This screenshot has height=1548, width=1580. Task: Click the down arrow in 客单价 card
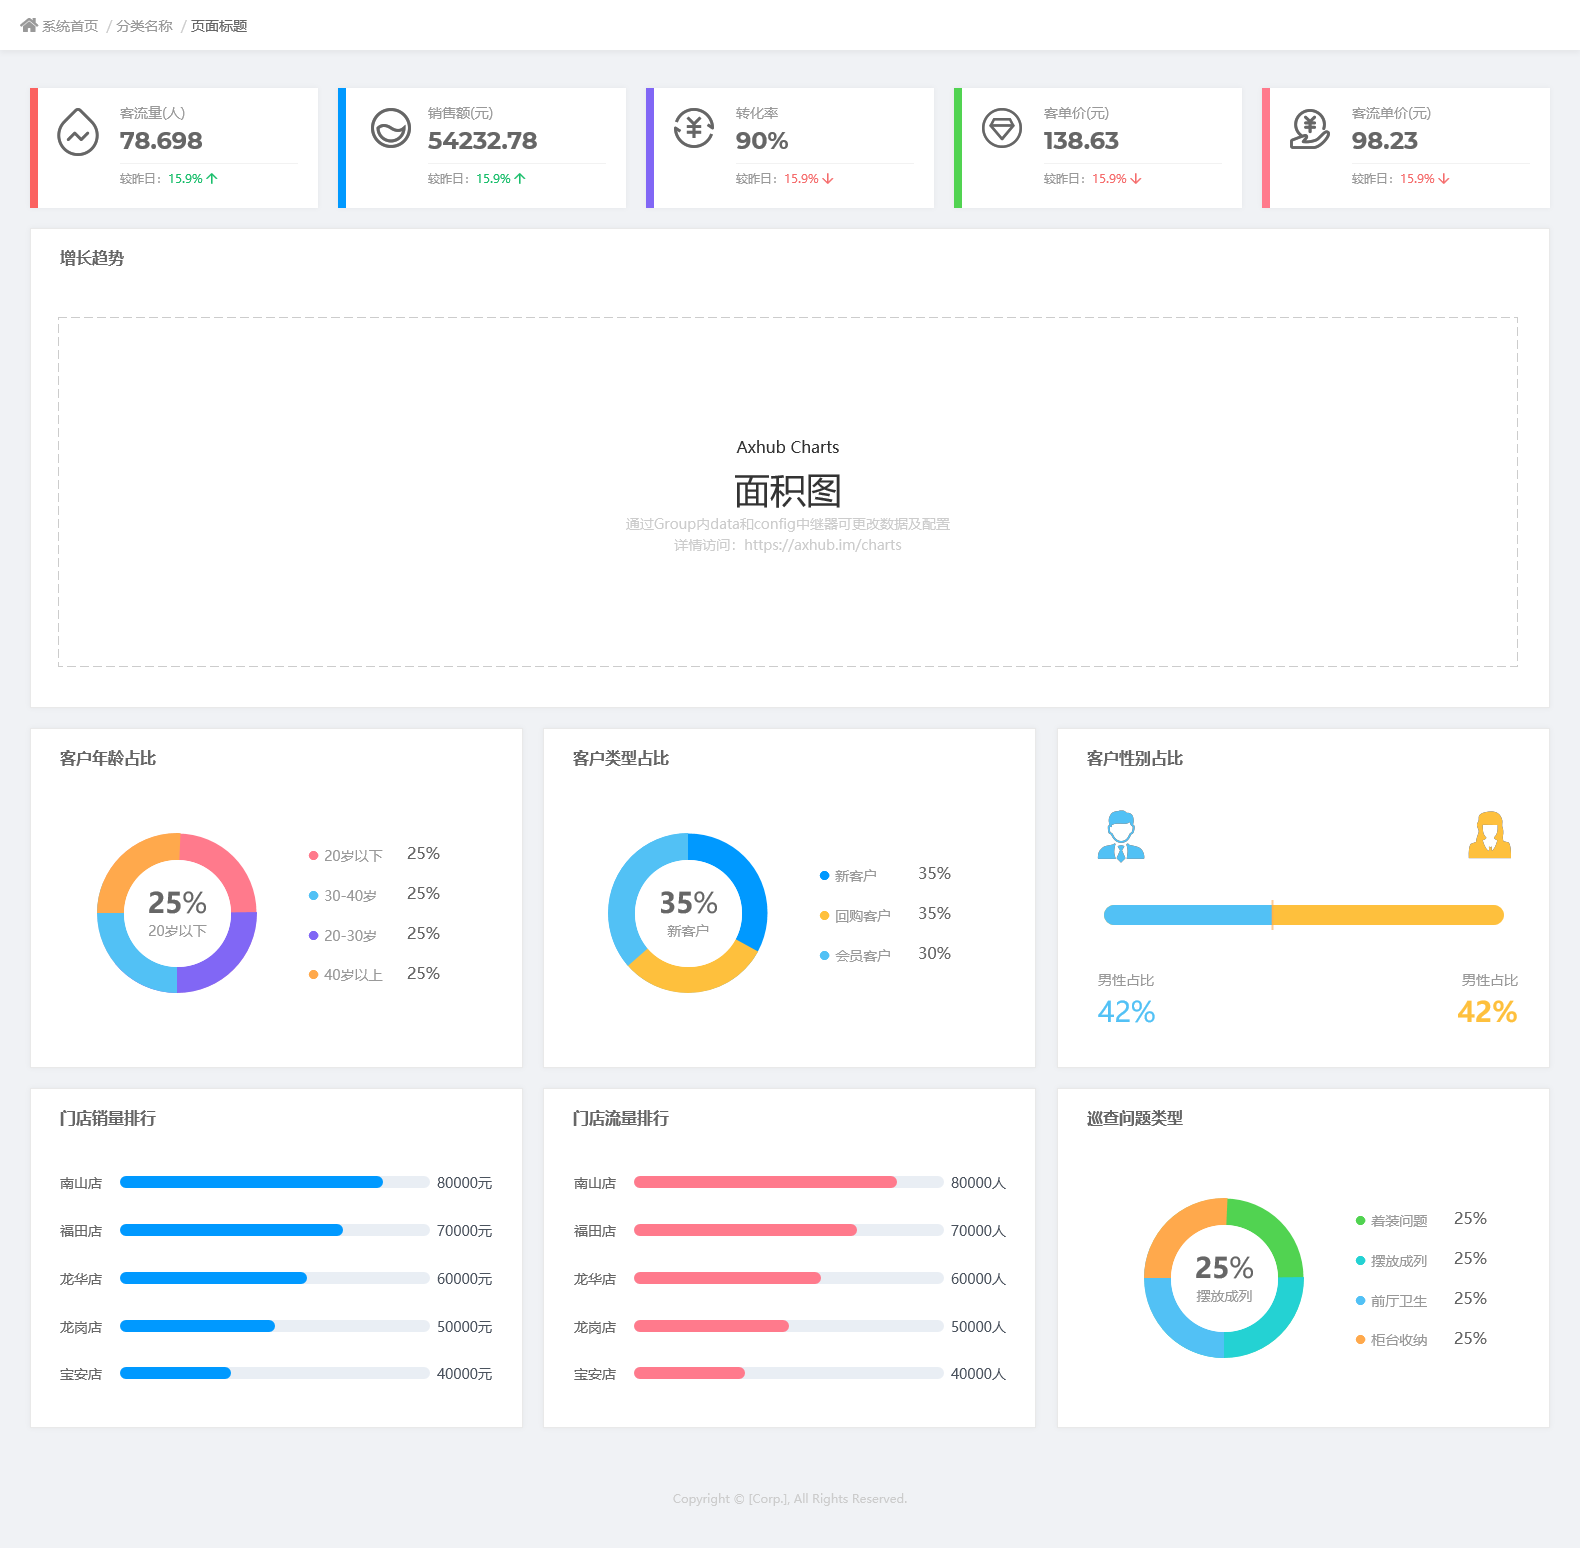1136,179
